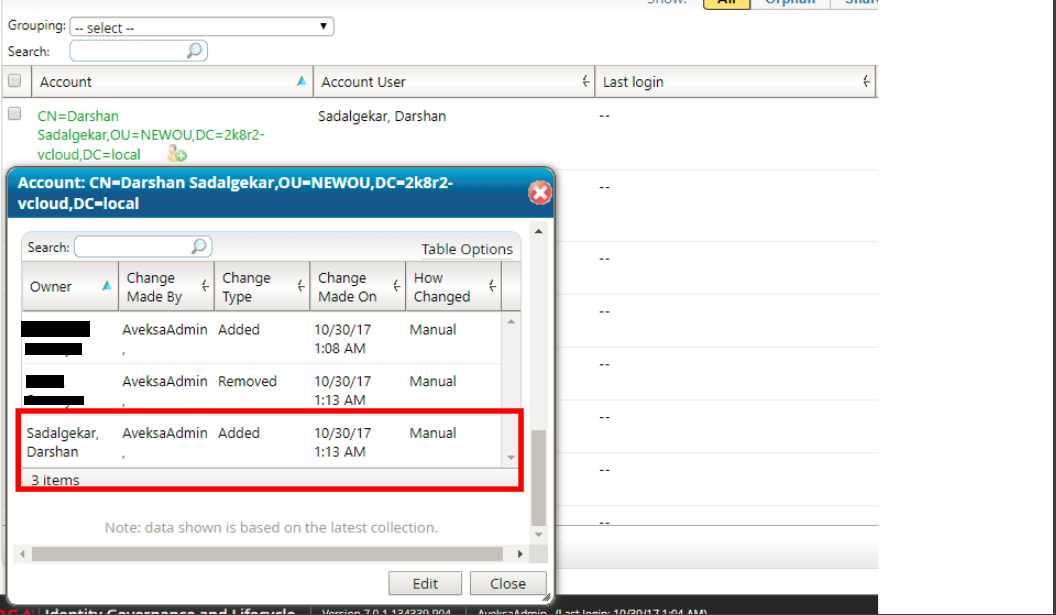Sort by Owner column arrow icon
This screenshot has width=1056, height=615.
pyautogui.click(x=107, y=286)
